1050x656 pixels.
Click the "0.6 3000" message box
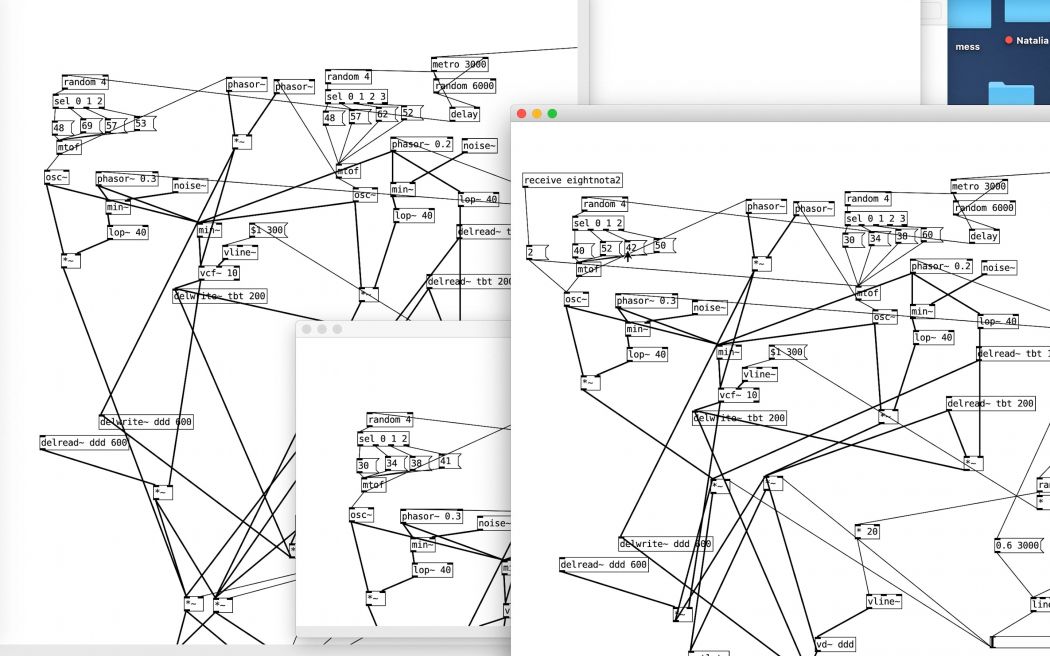[x=1019, y=546]
